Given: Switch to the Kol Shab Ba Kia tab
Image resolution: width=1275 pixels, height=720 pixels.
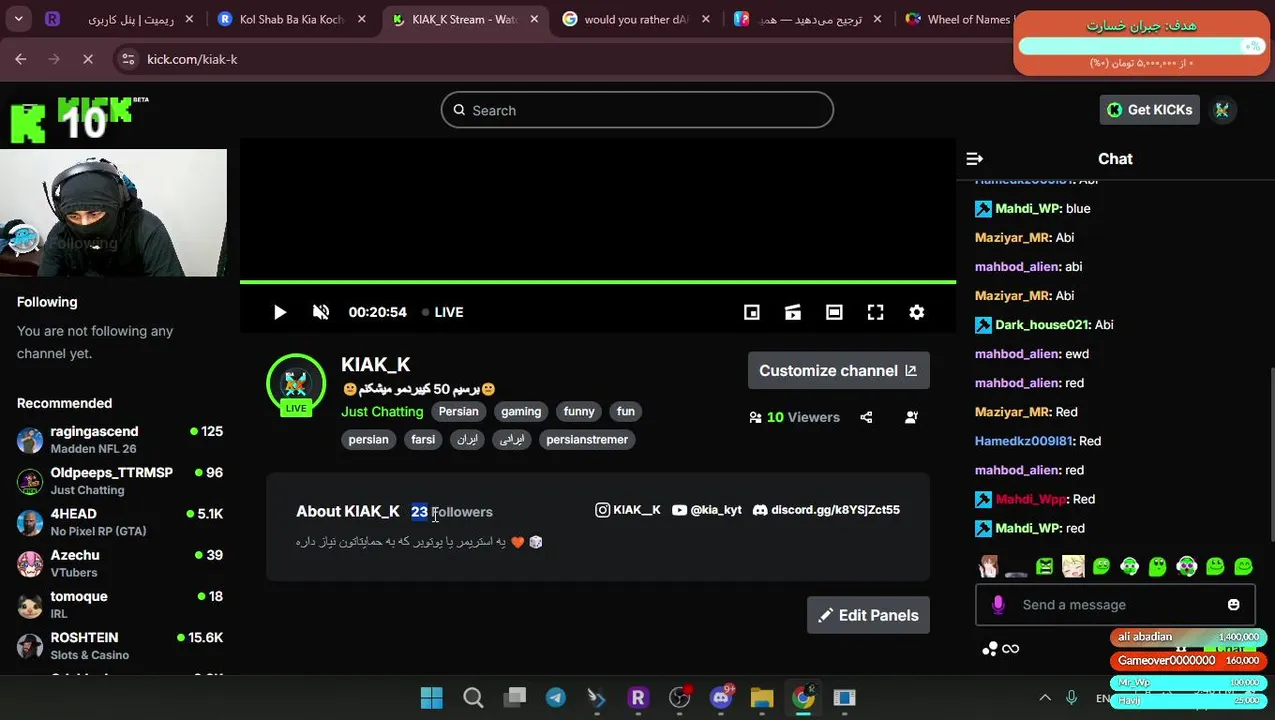Looking at the screenshot, I should 292,19.
